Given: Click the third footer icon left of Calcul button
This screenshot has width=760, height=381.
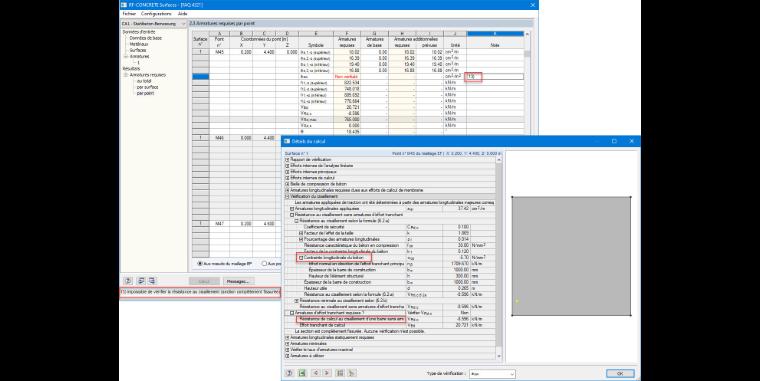Looking at the screenshot, I should (152, 281).
